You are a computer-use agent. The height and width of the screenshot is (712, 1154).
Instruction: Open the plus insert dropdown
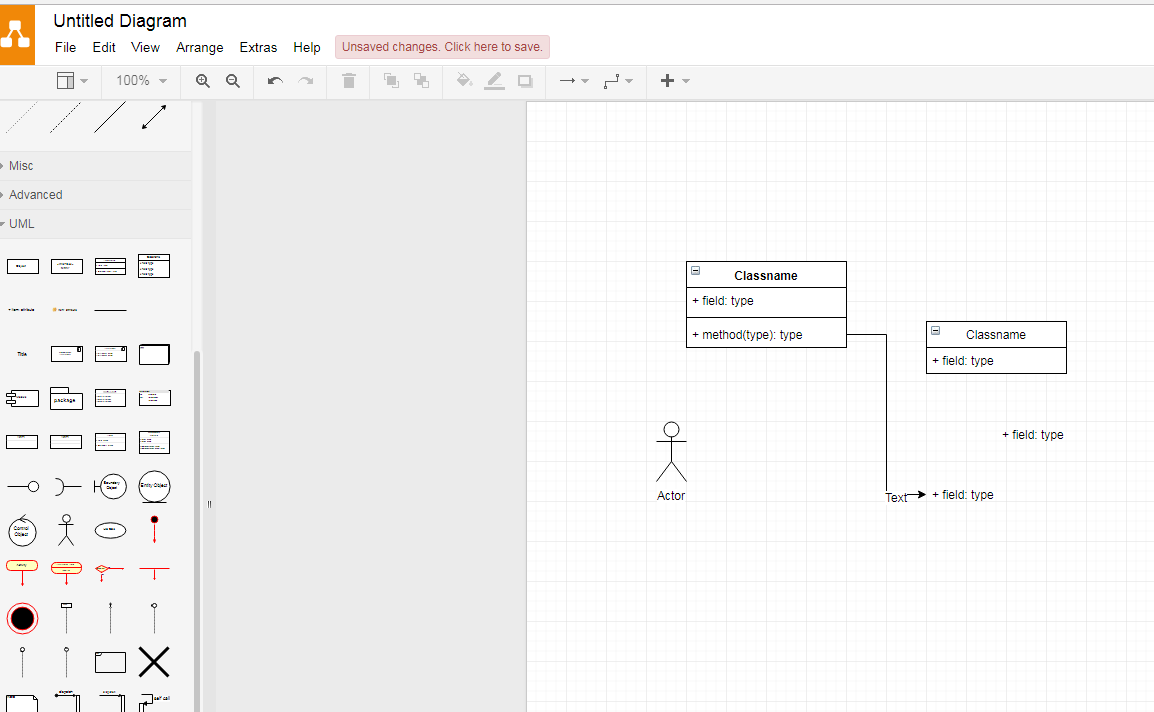tap(675, 81)
